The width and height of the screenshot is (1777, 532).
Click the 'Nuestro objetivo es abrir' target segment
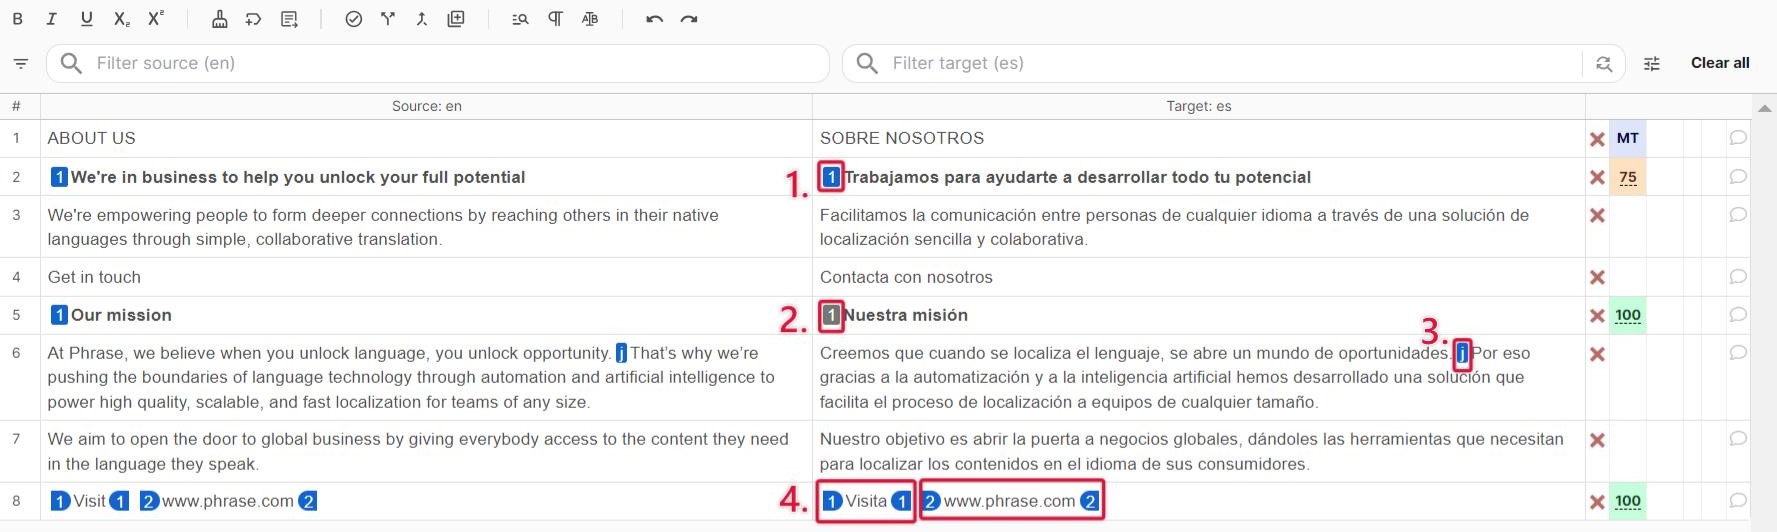coord(1198,451)
